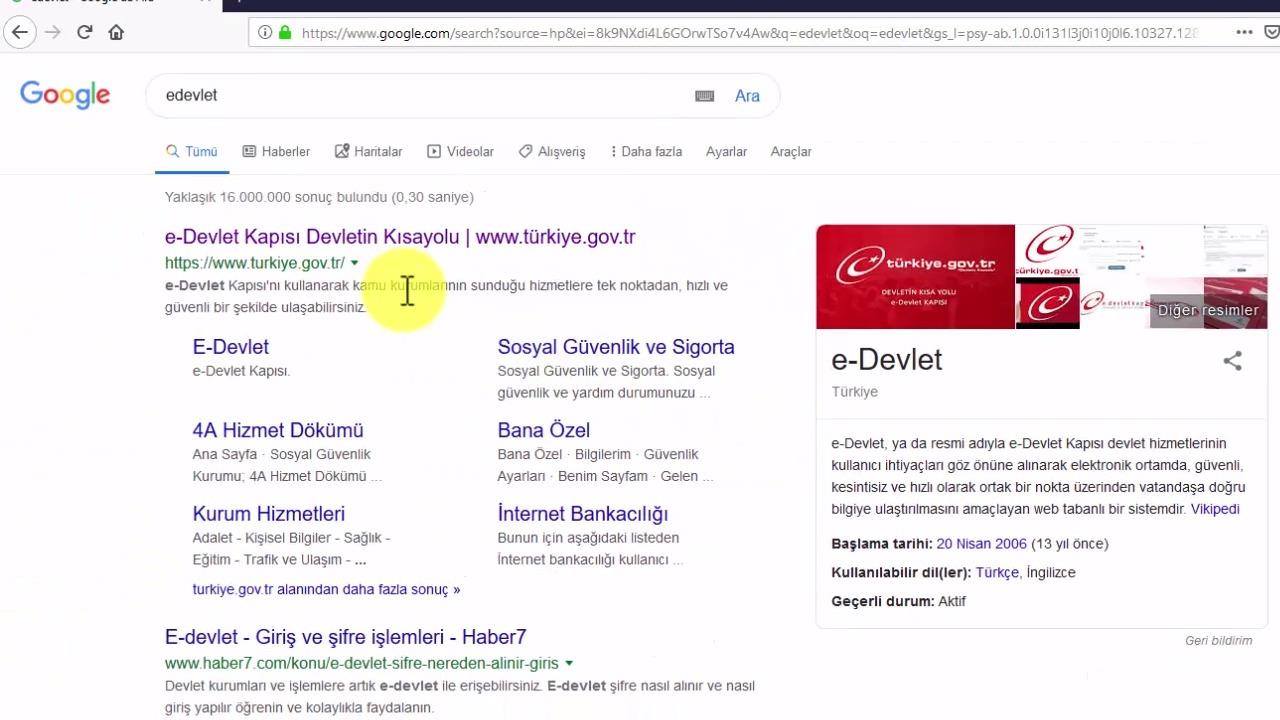Image resolution: width=1280 pixels, height=720 pixels.
Task: Click the Ara search button
Action: pyautogui.click(x=747, y=96)
